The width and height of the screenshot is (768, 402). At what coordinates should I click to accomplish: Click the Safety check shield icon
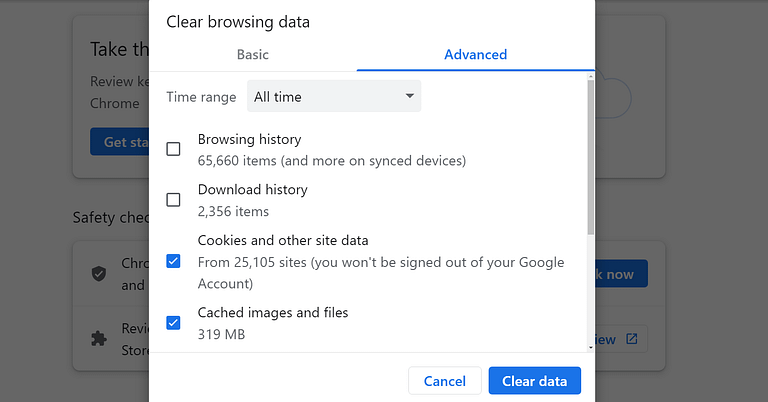99,273
